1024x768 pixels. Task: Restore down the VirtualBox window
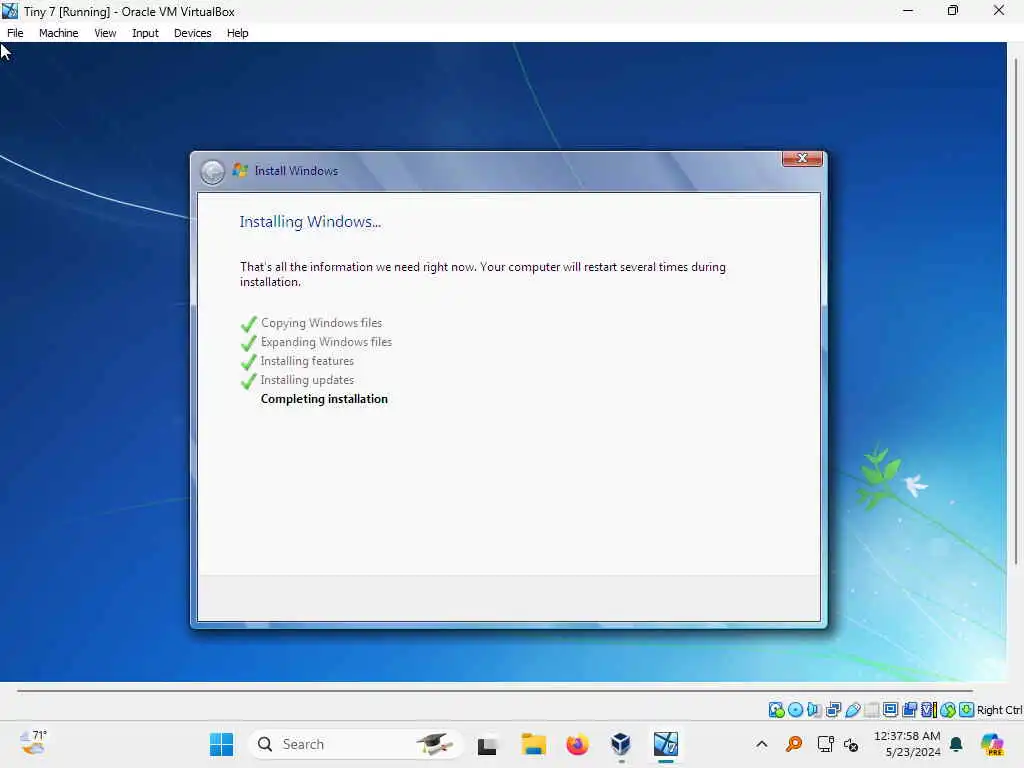pos(953,10)
